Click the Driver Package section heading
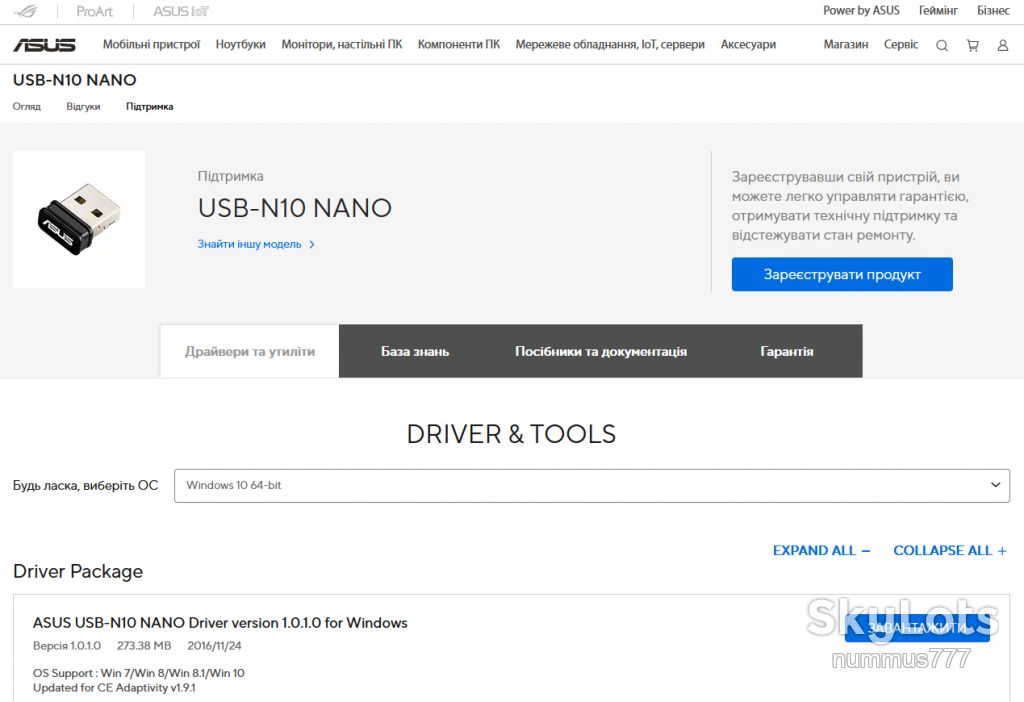 click(x=78, y=571)
